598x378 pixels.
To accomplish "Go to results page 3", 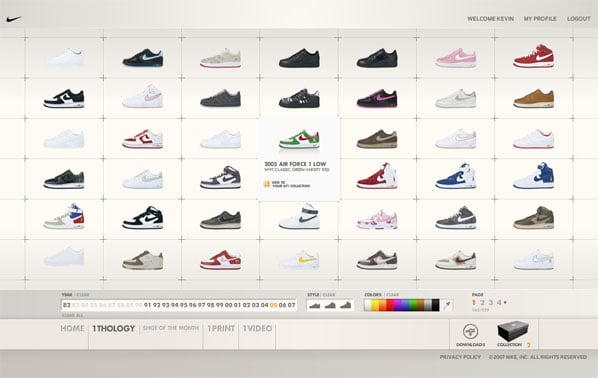I will 490,302.
